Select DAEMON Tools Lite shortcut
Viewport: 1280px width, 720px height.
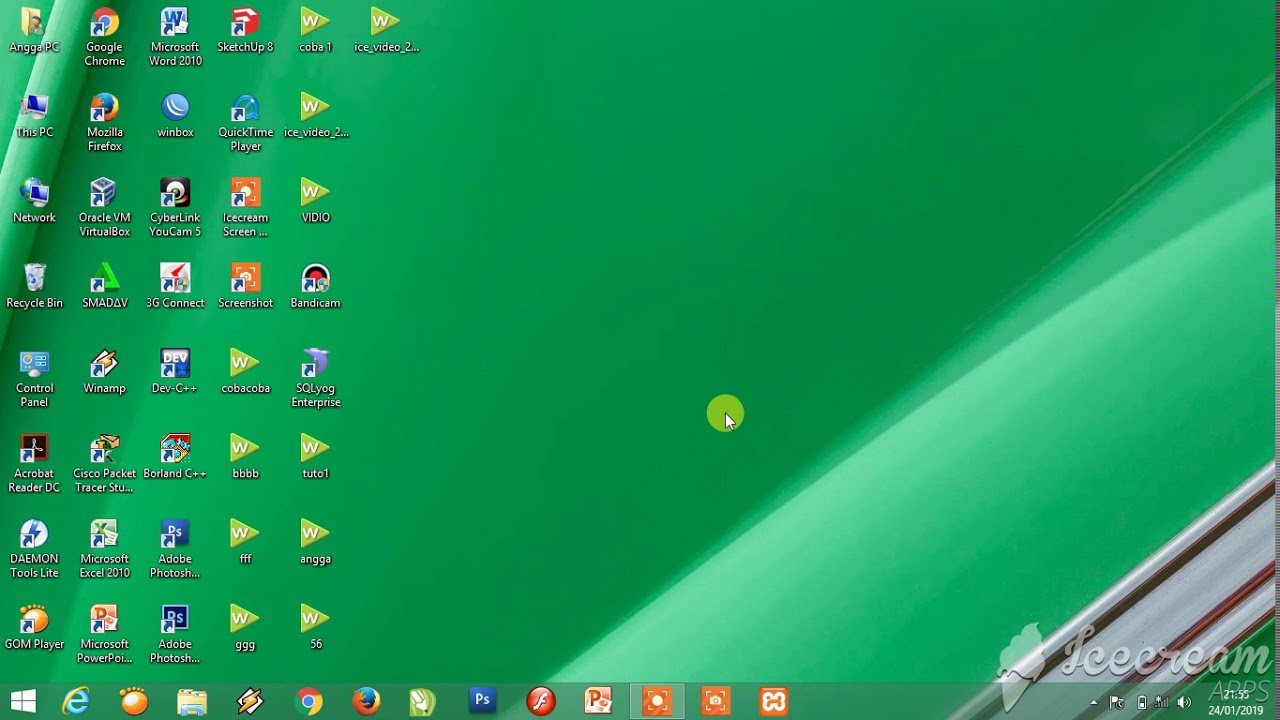point(34,549)
